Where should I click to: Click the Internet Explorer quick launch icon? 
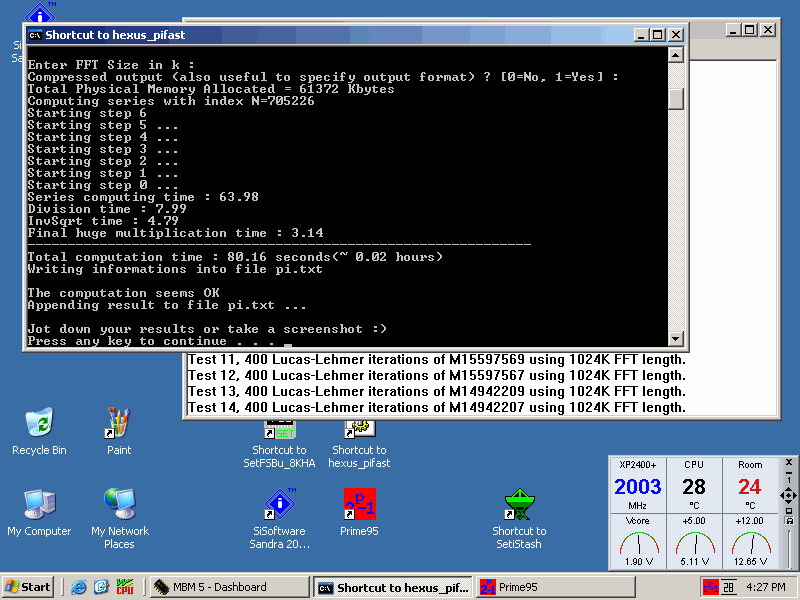79,587
